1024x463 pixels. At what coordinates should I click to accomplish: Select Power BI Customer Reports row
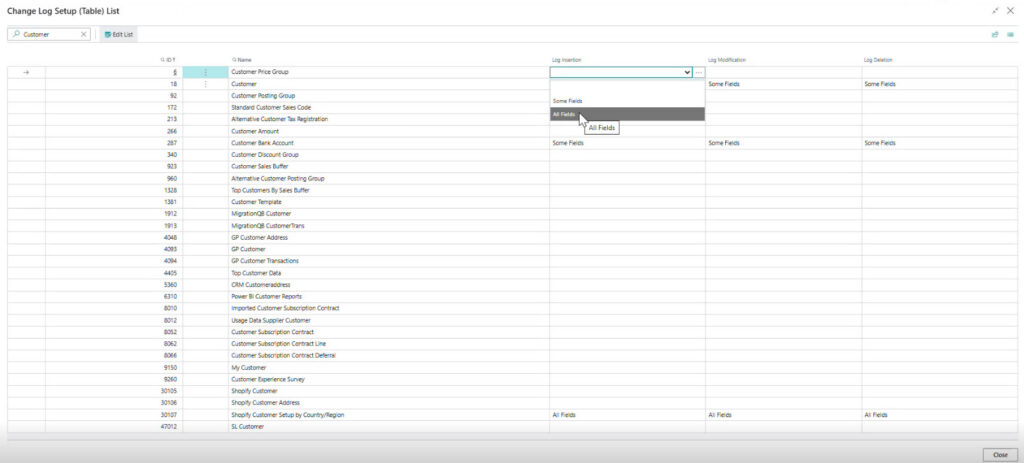(512, 296)
